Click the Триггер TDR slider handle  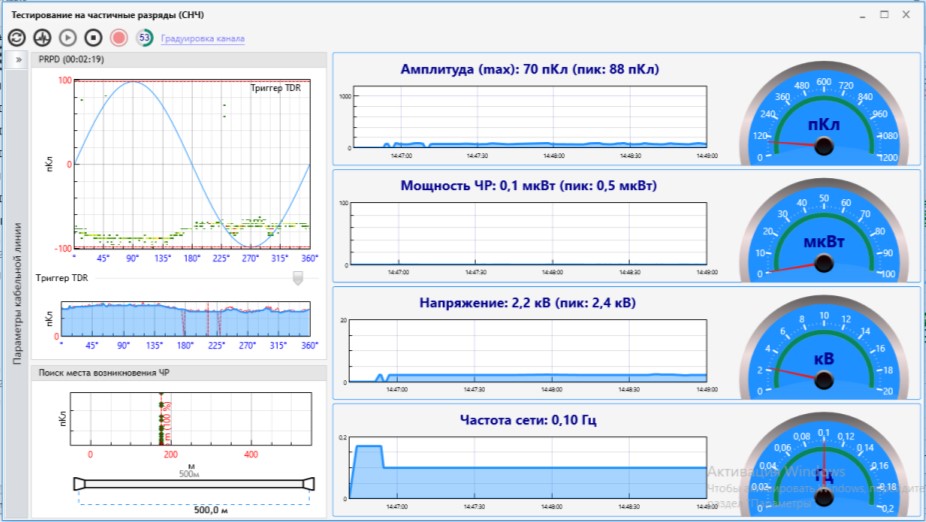tap(297, 279)
